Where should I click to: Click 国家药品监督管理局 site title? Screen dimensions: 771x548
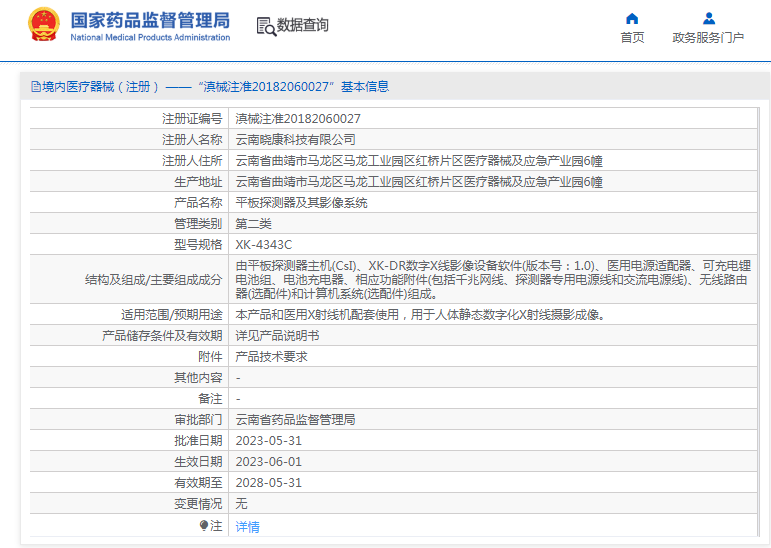point(150,20)
